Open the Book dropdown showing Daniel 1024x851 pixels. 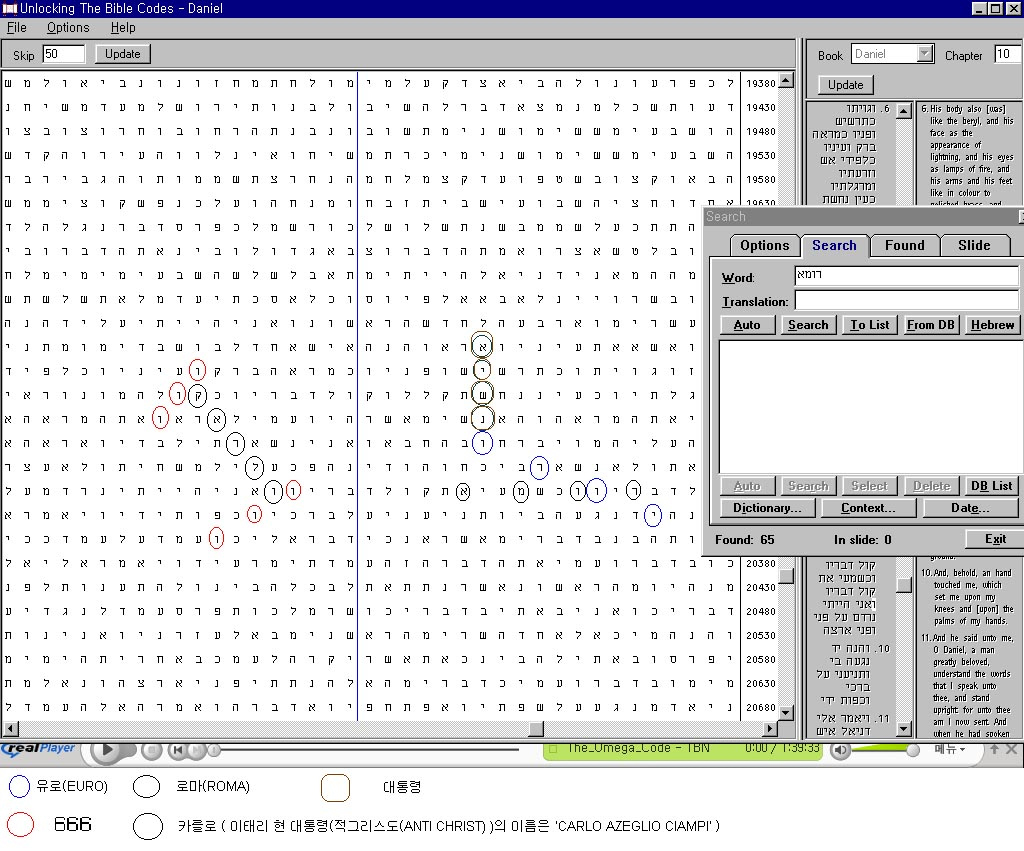pos(924,54)
